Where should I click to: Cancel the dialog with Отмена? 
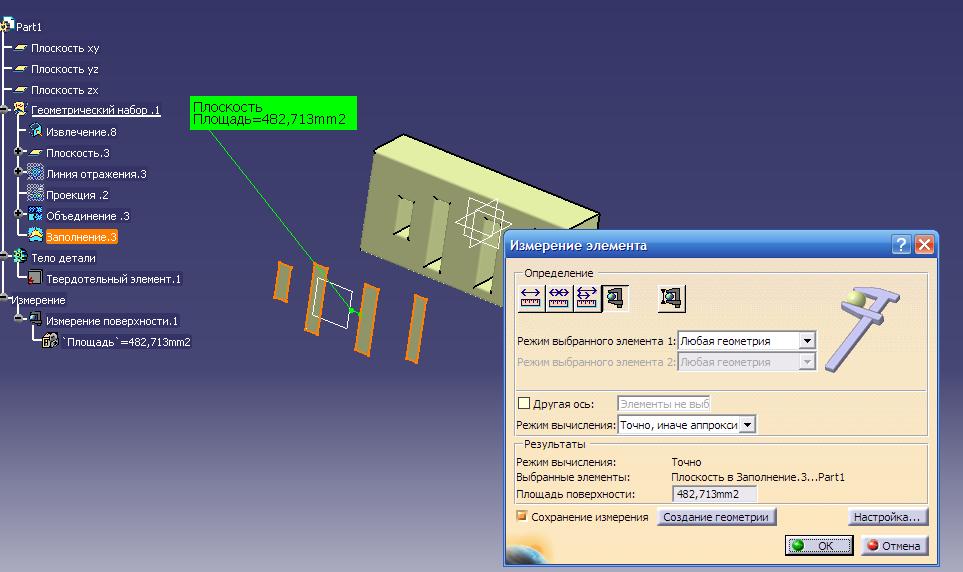894,545
